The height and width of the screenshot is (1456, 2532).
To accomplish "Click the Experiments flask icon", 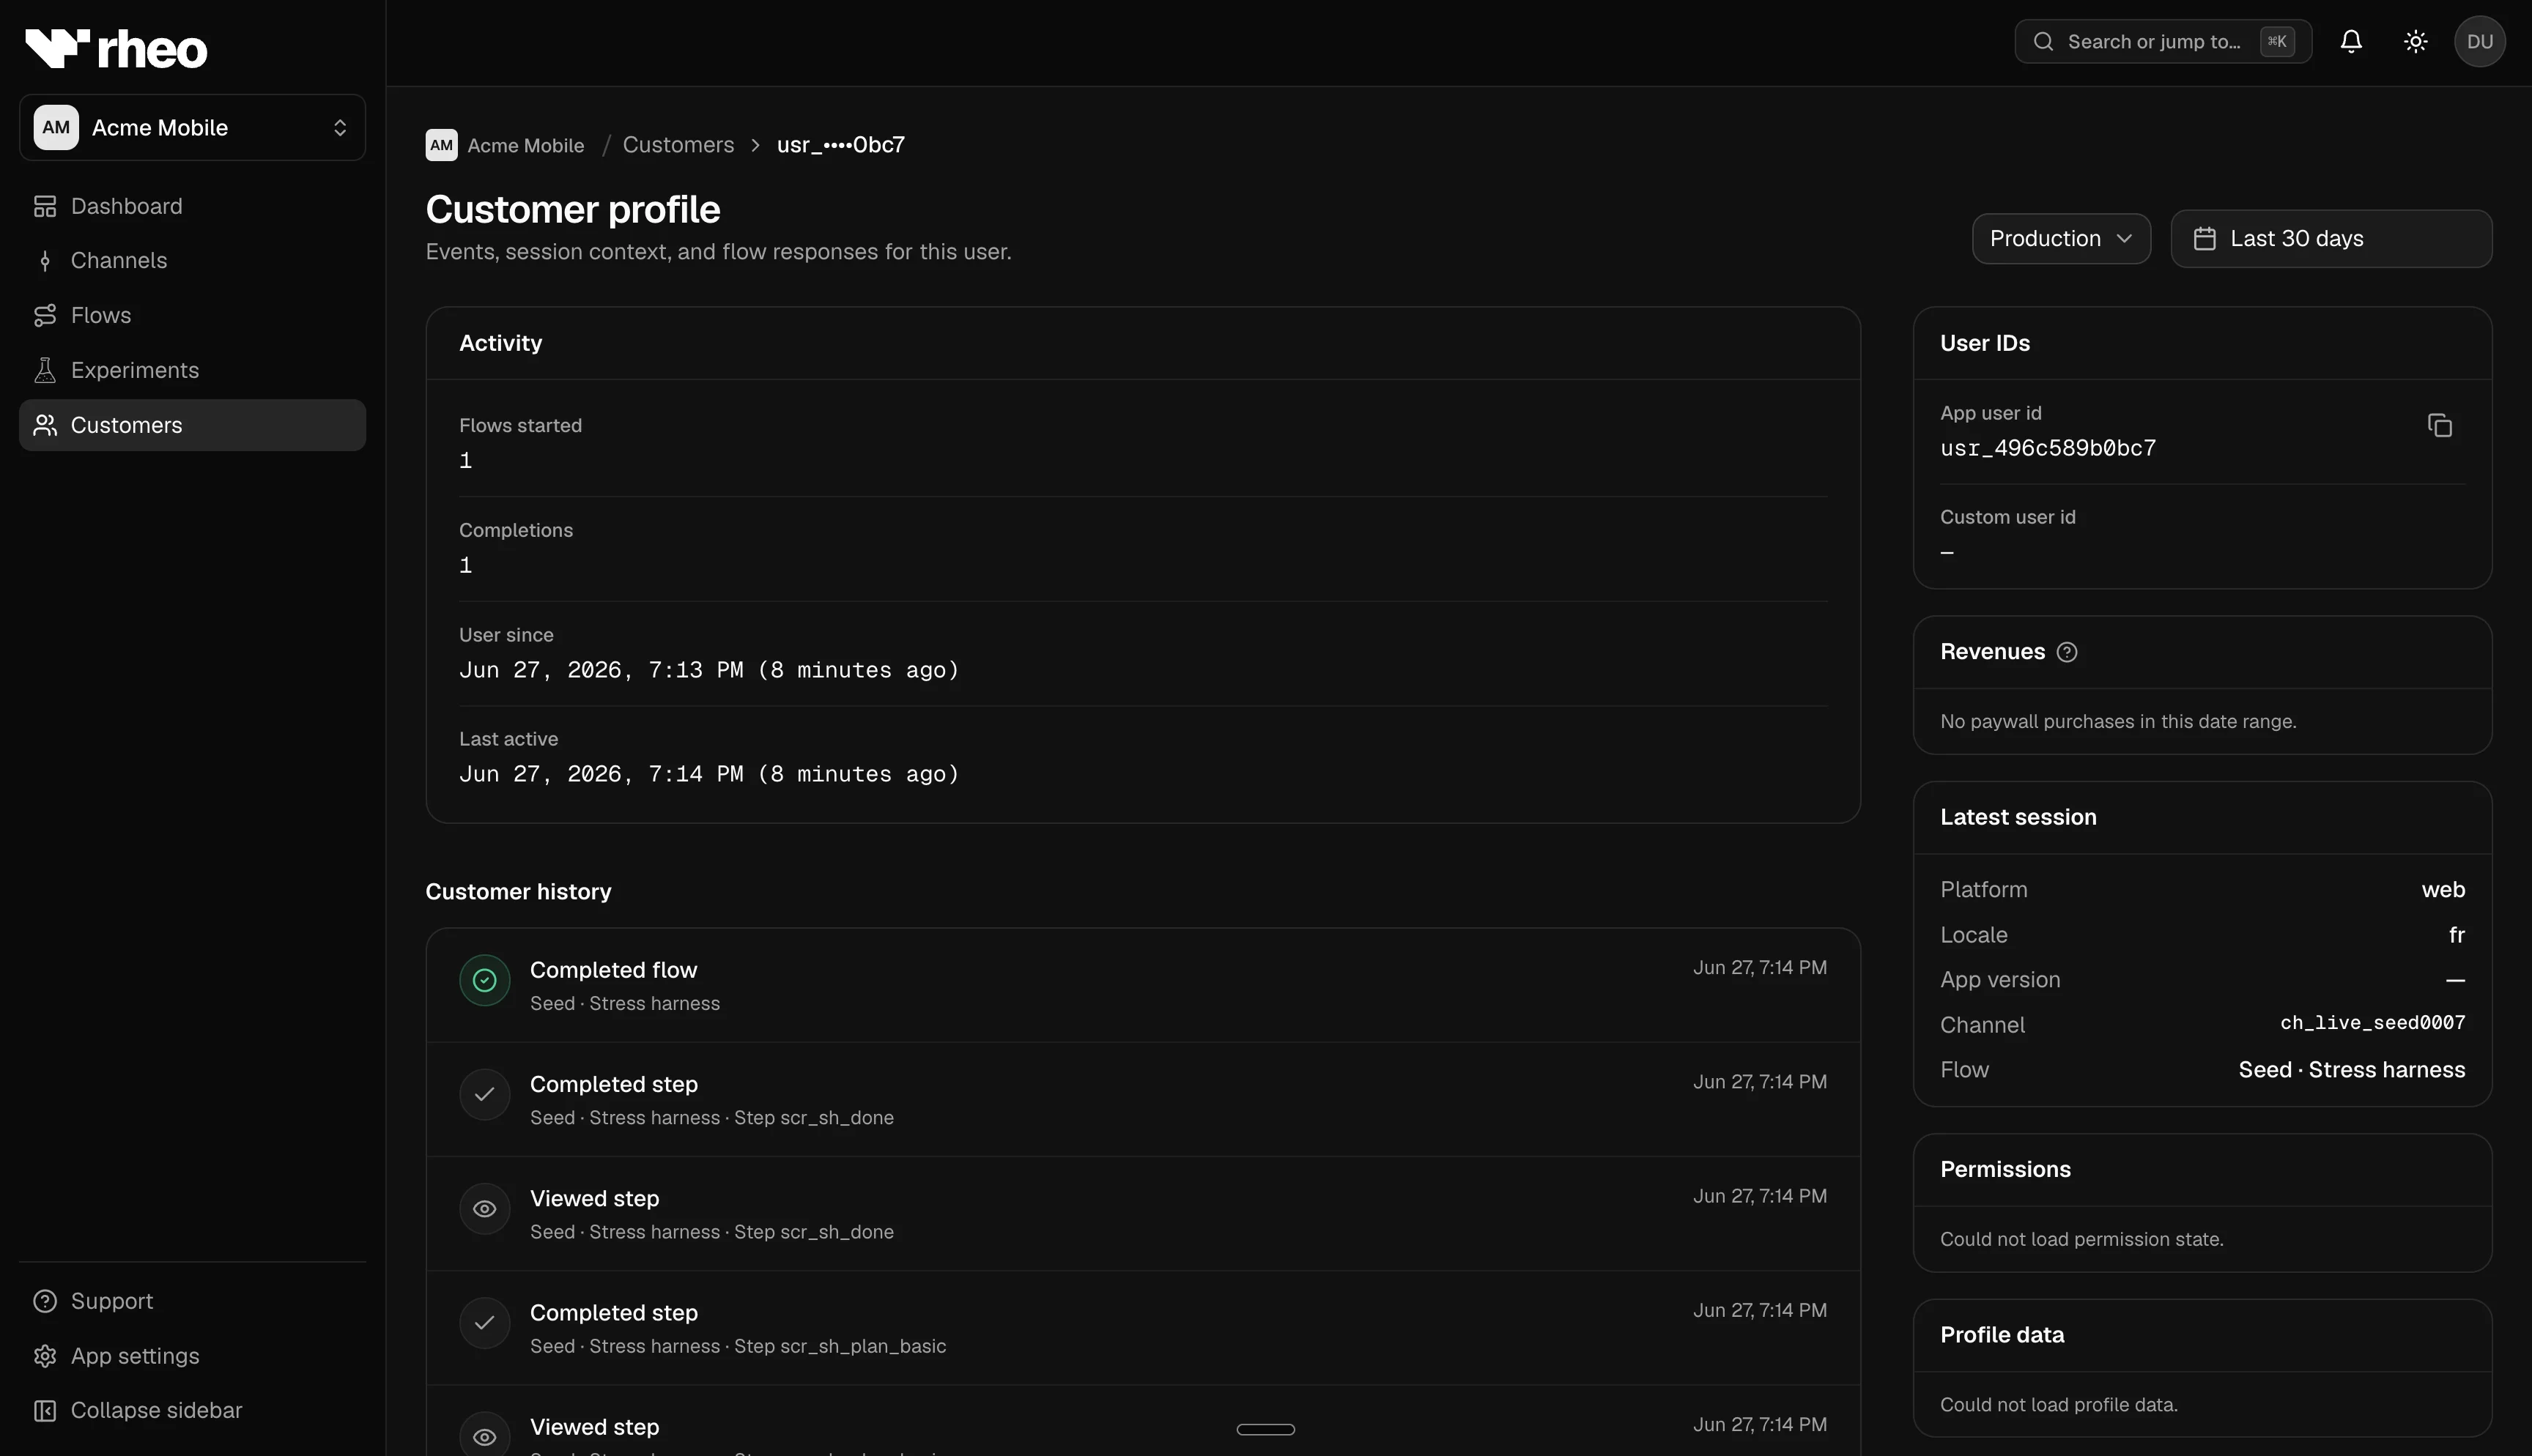I will click(45, 370).
